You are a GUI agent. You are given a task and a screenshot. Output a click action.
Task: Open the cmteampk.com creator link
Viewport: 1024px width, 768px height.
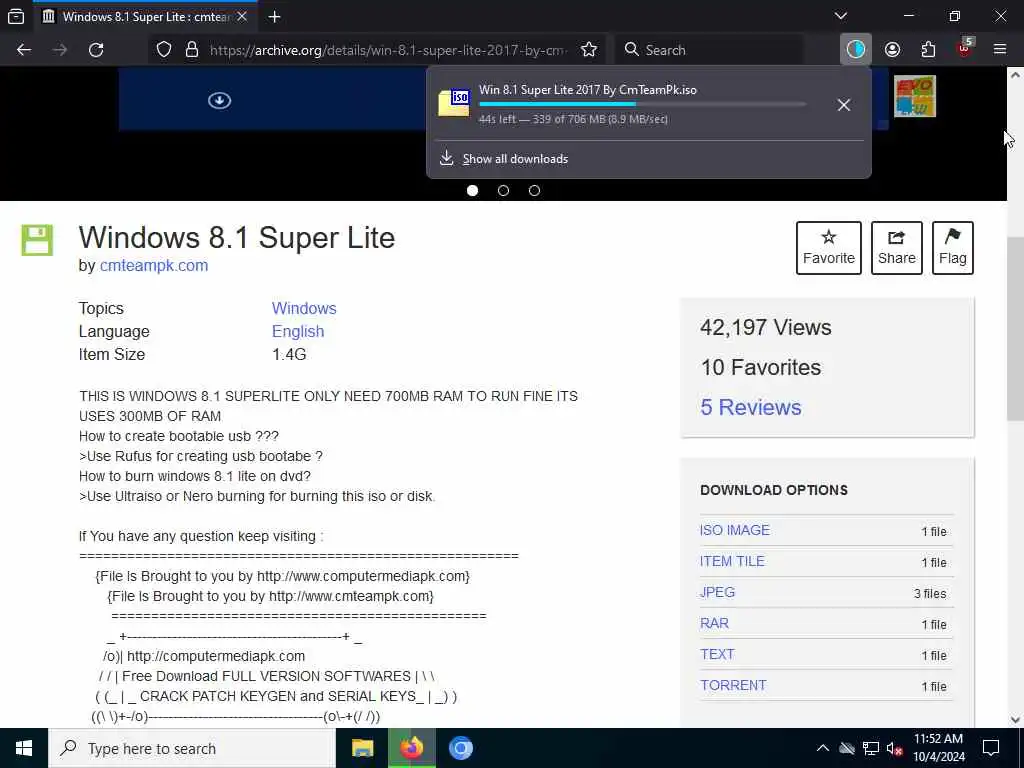[x=154, y=266]
